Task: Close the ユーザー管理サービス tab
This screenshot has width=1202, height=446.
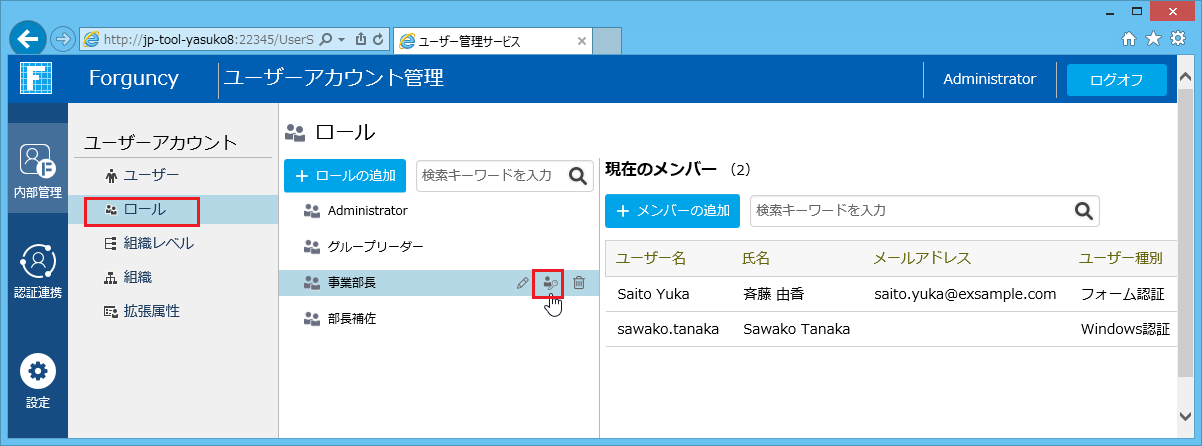Action: (582, 41)
